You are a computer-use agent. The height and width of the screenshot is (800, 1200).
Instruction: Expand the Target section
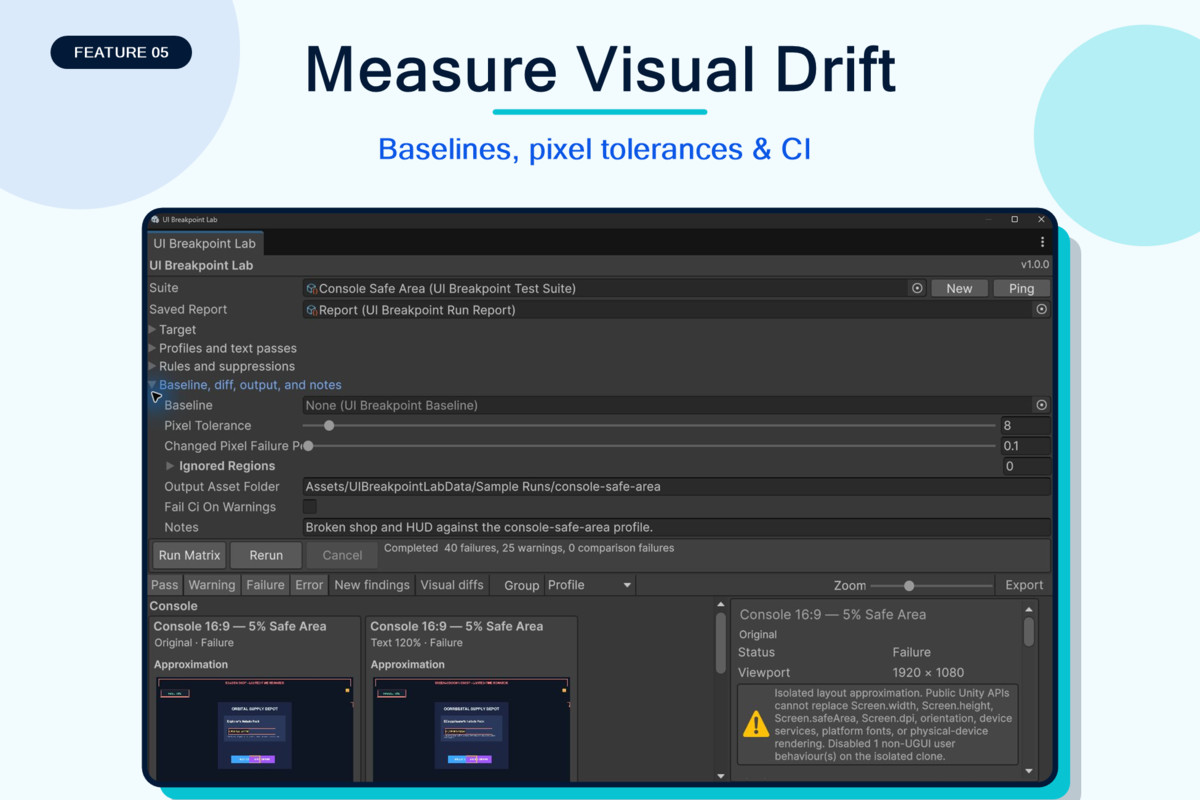click(153, 329)
